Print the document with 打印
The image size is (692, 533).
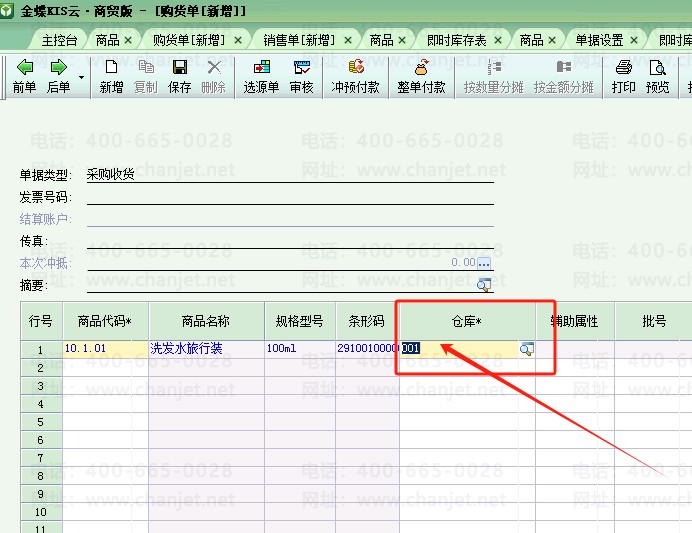[624, 76]
